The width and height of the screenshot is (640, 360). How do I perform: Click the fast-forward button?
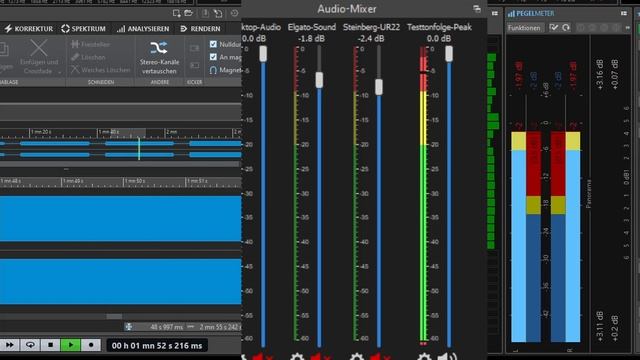coord(10,345)
